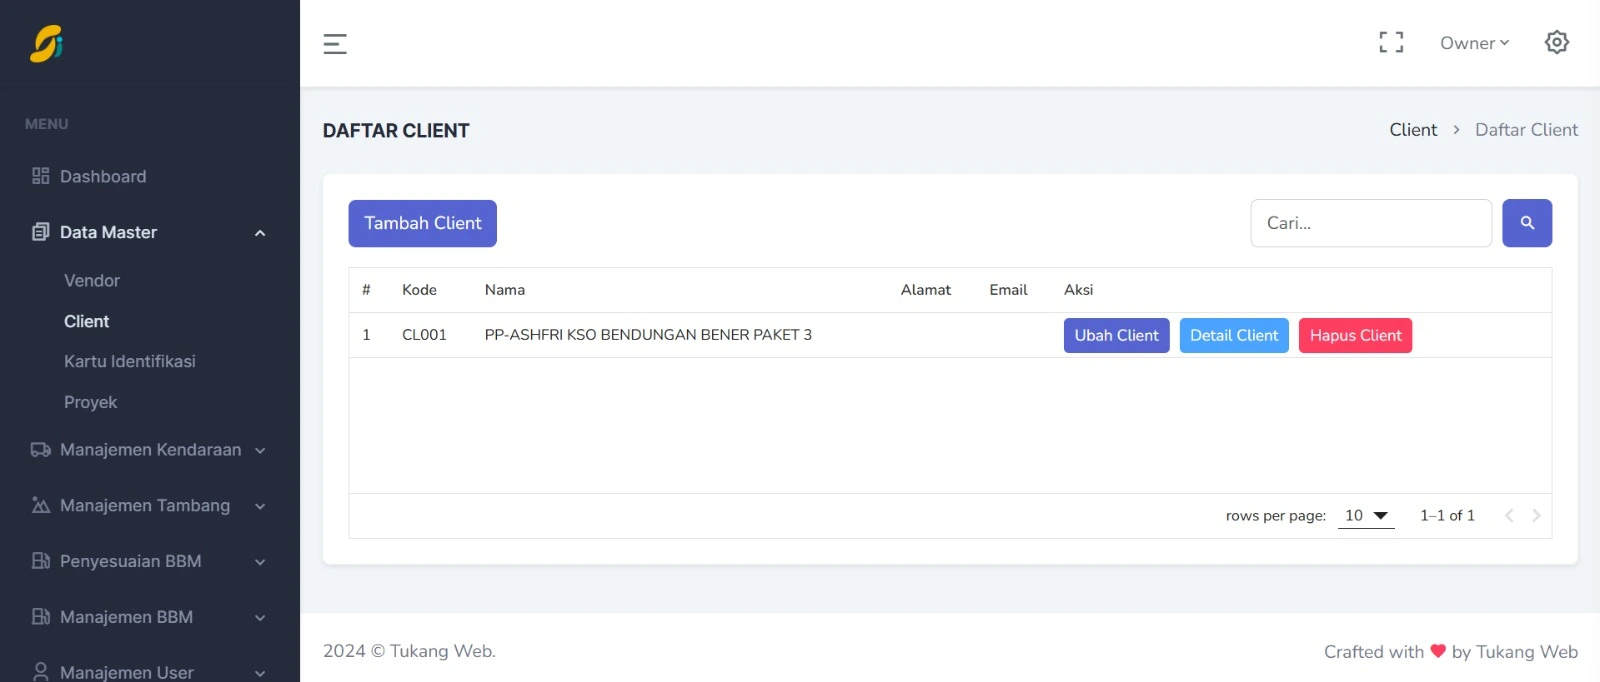Click the magnifier search button
The height and width of the screenshot is (682, 1600).
1526,223
